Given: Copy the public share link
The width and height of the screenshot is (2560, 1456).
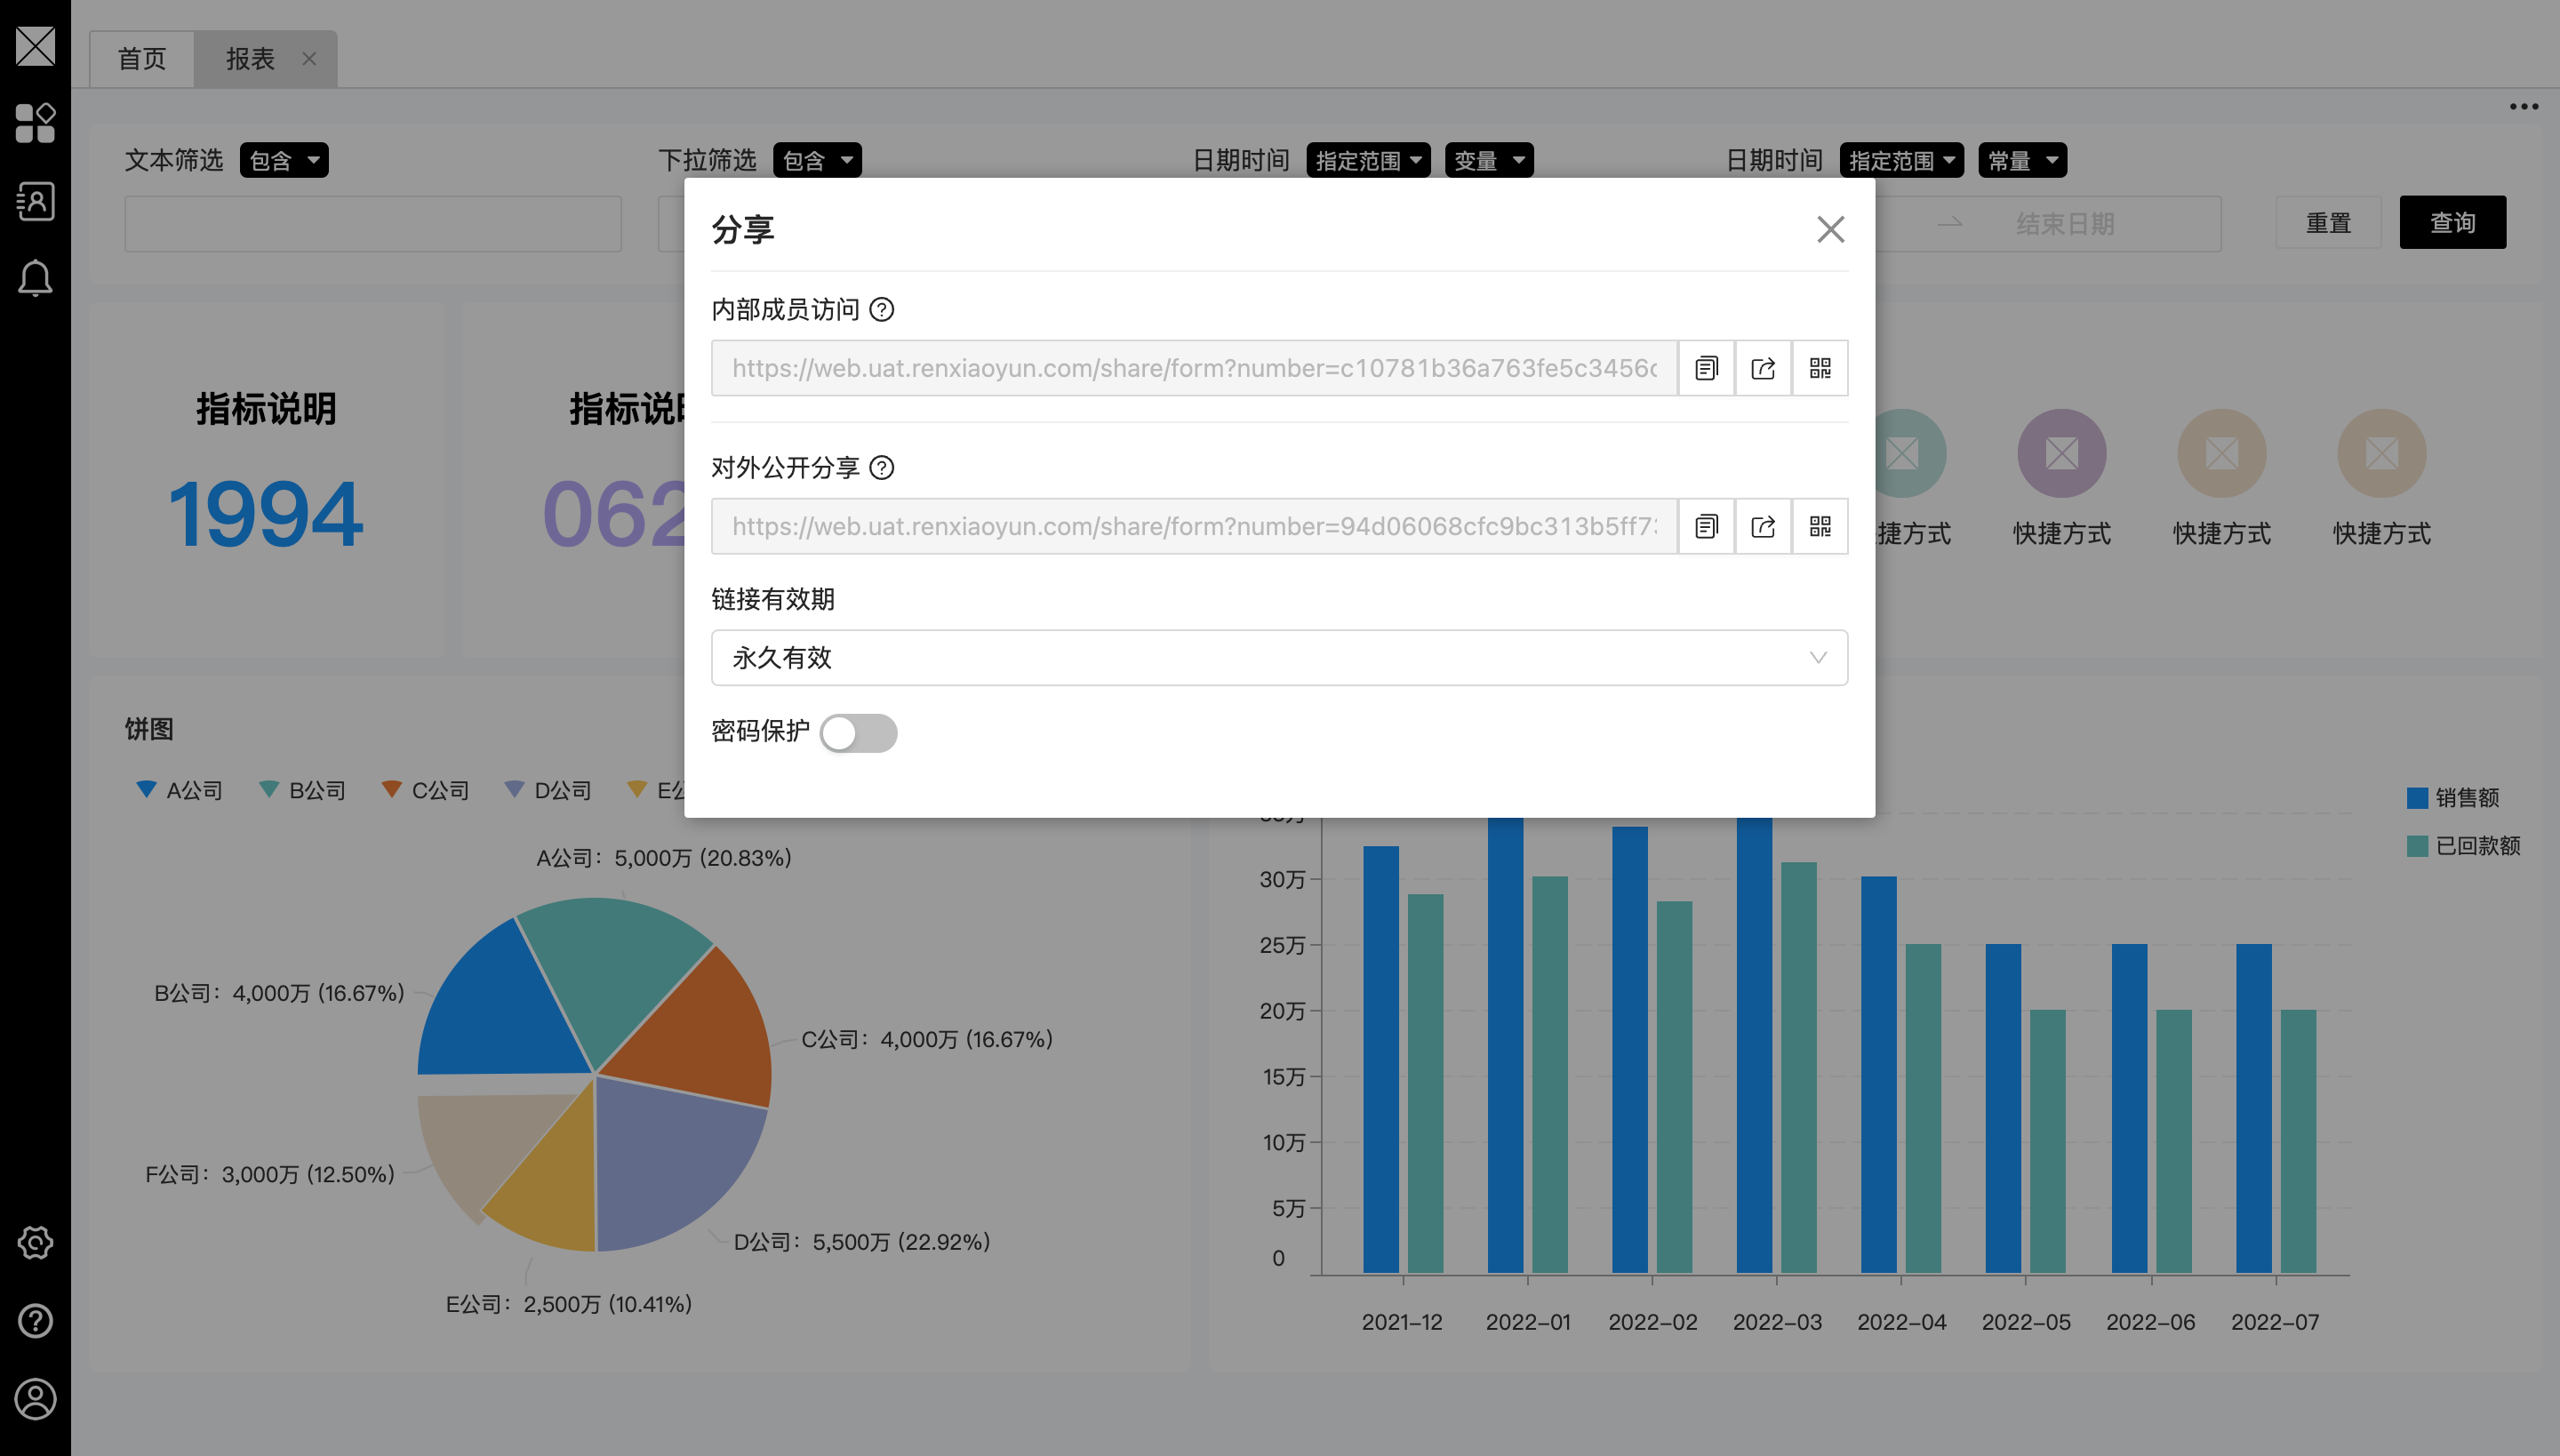Looking at the screenshot, I should pyautogui.click(x=1706, y=526).
